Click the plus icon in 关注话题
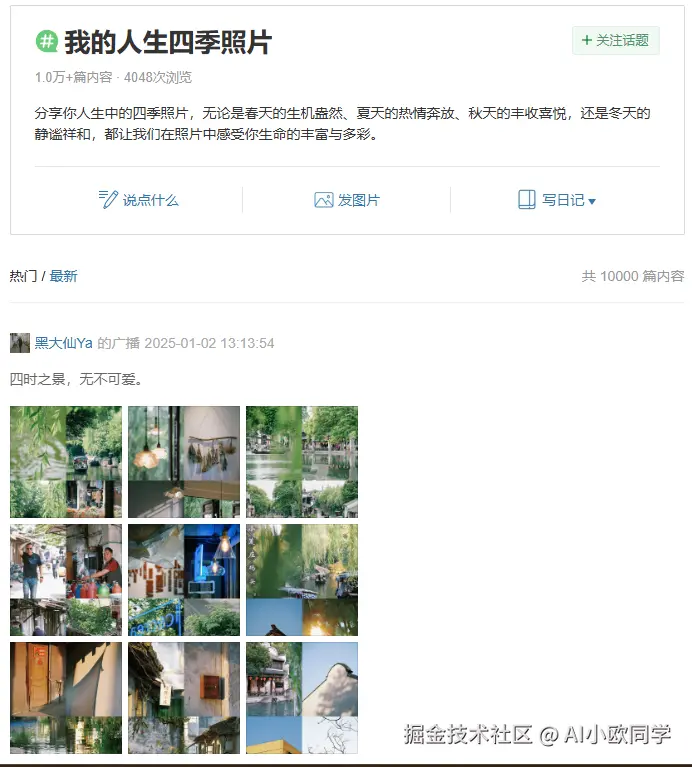Screen dimensions: 692x767 point(587,40)
